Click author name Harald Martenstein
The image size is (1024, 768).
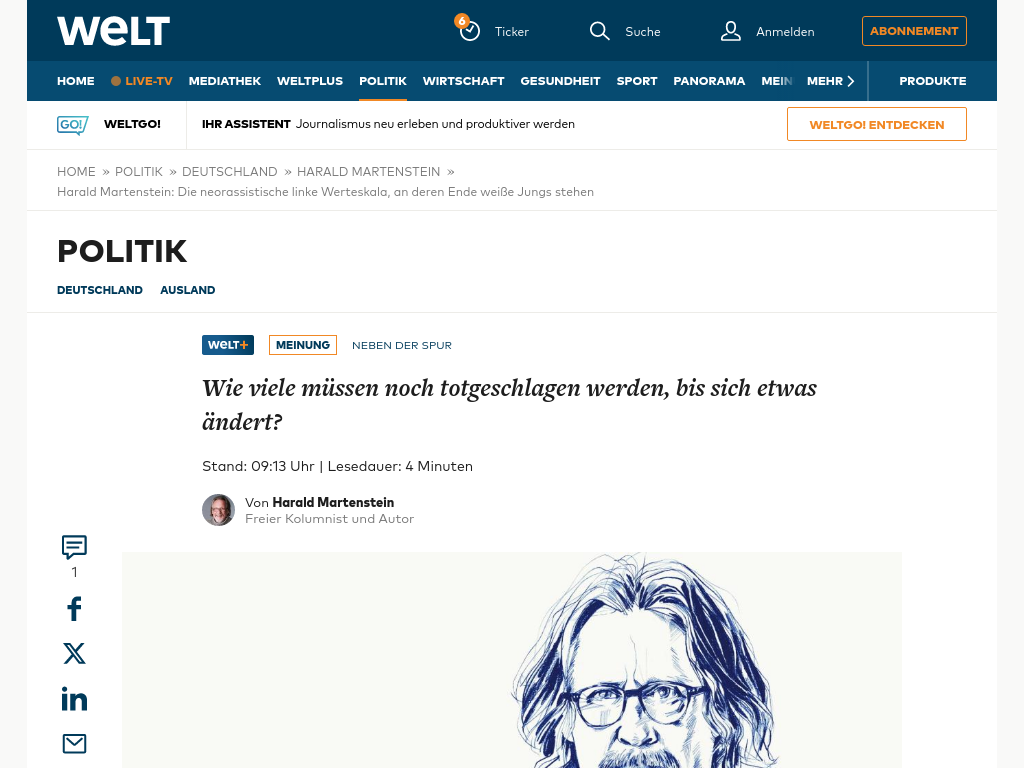tap(333, 502)
